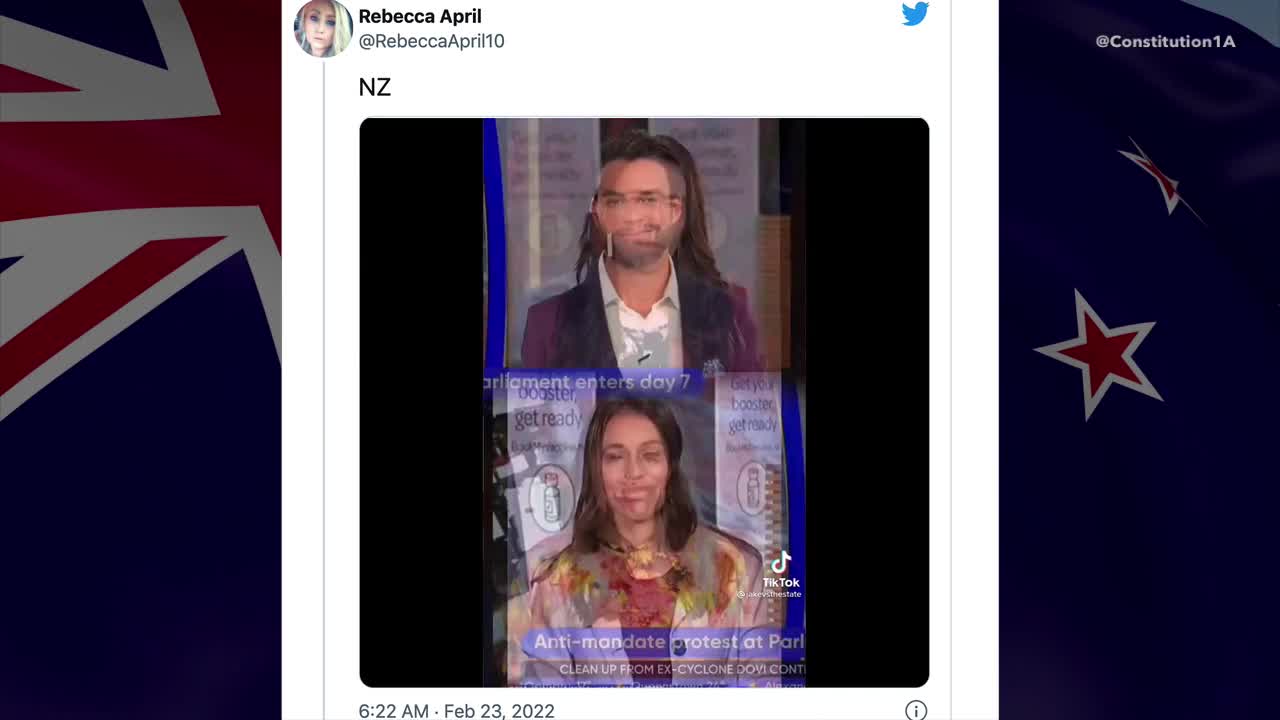Click the @RebeccaApril10 handle
Screen dimensions: 1280x720
coord(431,41)
